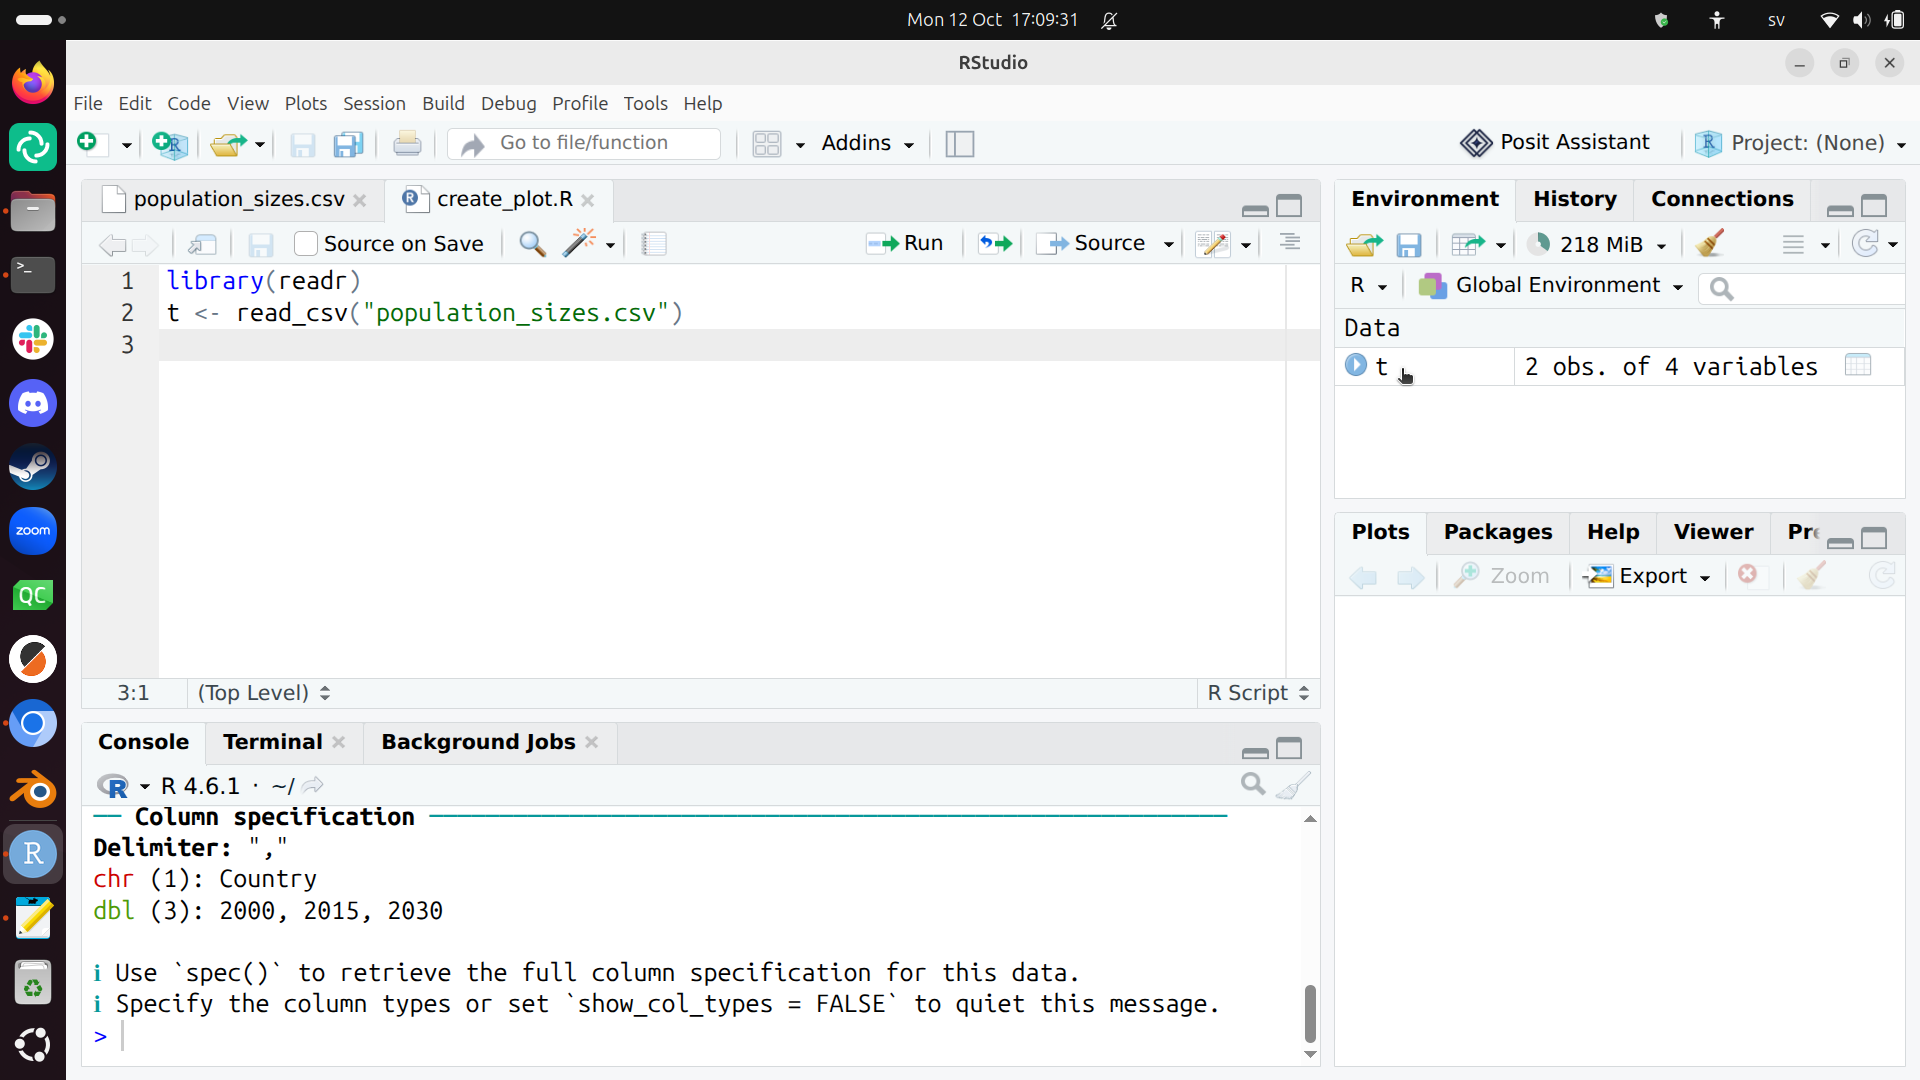The image size is (1920, 1080).
Task: Clear console with broom icon
Action: point(1292,785)
